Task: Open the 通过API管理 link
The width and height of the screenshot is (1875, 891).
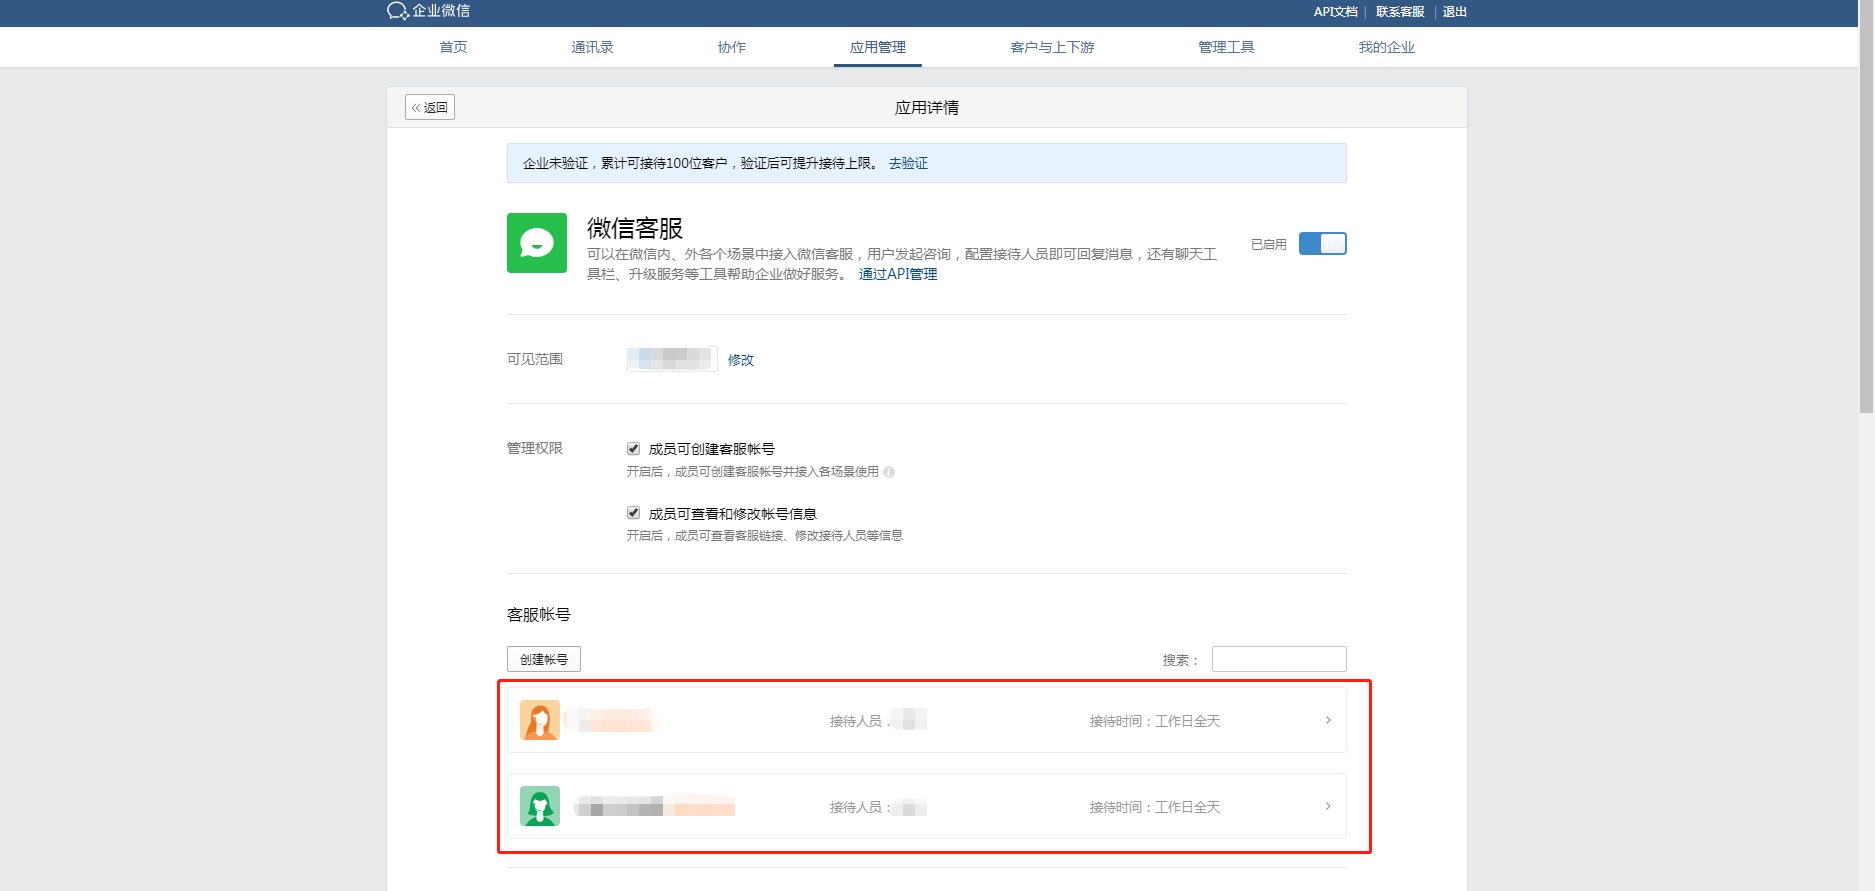Action: tap(897, 274)
